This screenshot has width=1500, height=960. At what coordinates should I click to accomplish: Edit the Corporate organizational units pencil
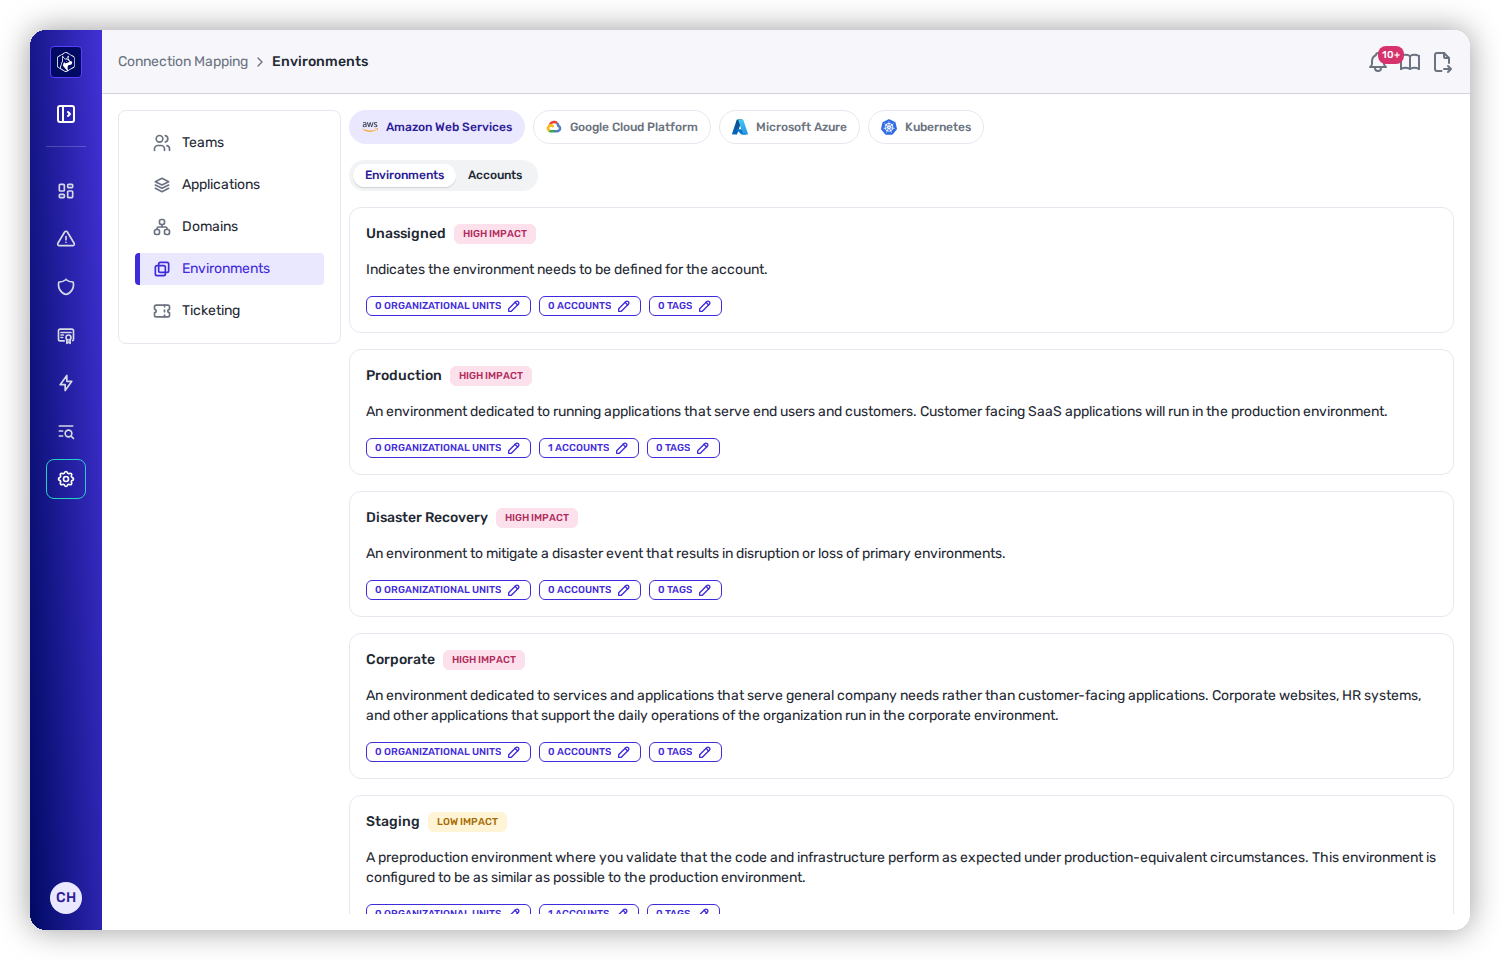514,752
